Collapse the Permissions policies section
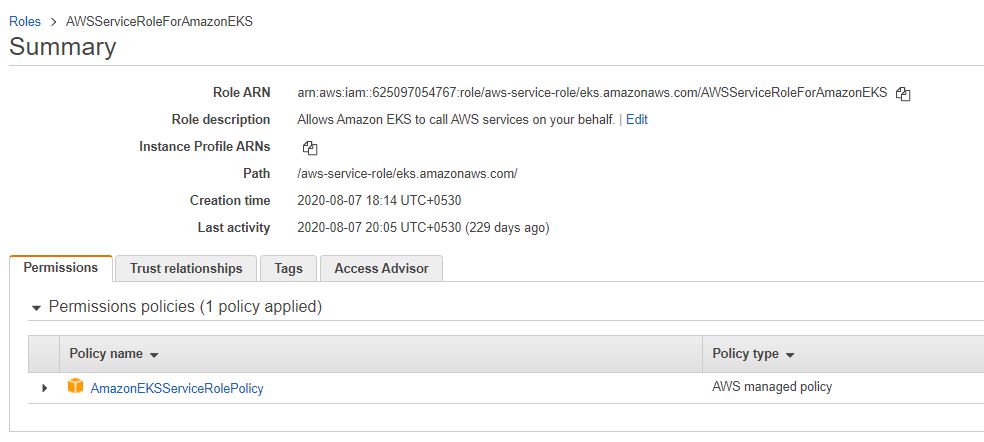984x442 pixels. pyautogui.click(x=37, y=307)
